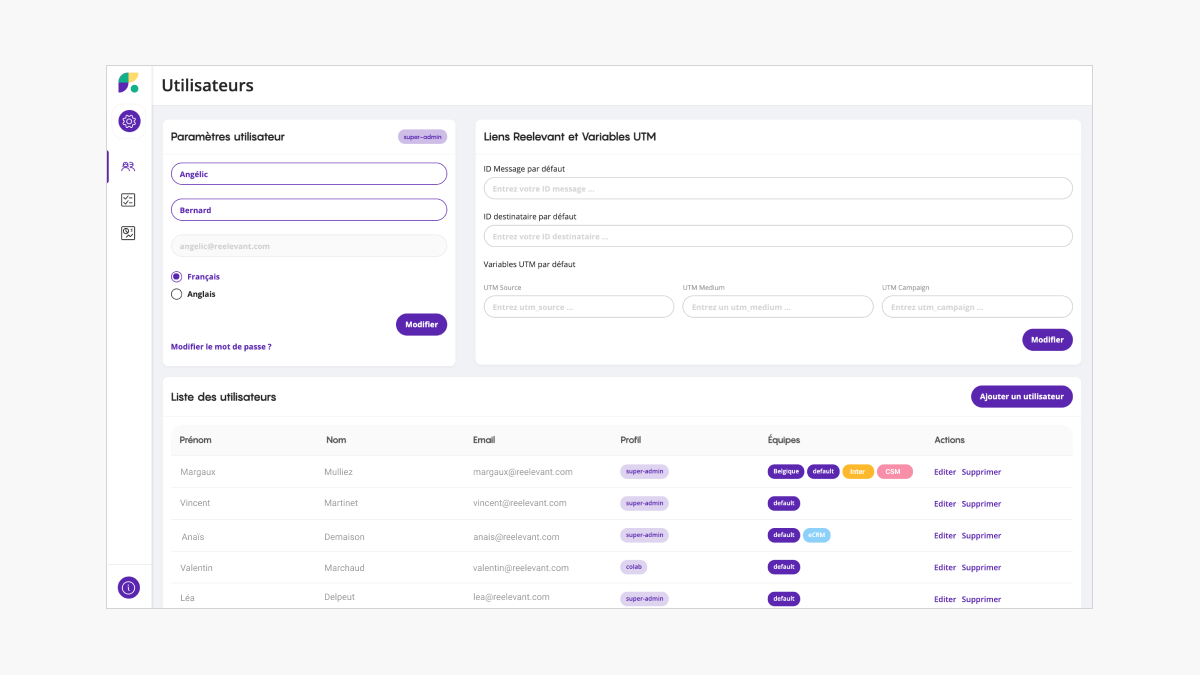Viewport: 1200px width, 675px height.
Task: Click Editer for Anaïs Demaison
Action: pos(945,536)
